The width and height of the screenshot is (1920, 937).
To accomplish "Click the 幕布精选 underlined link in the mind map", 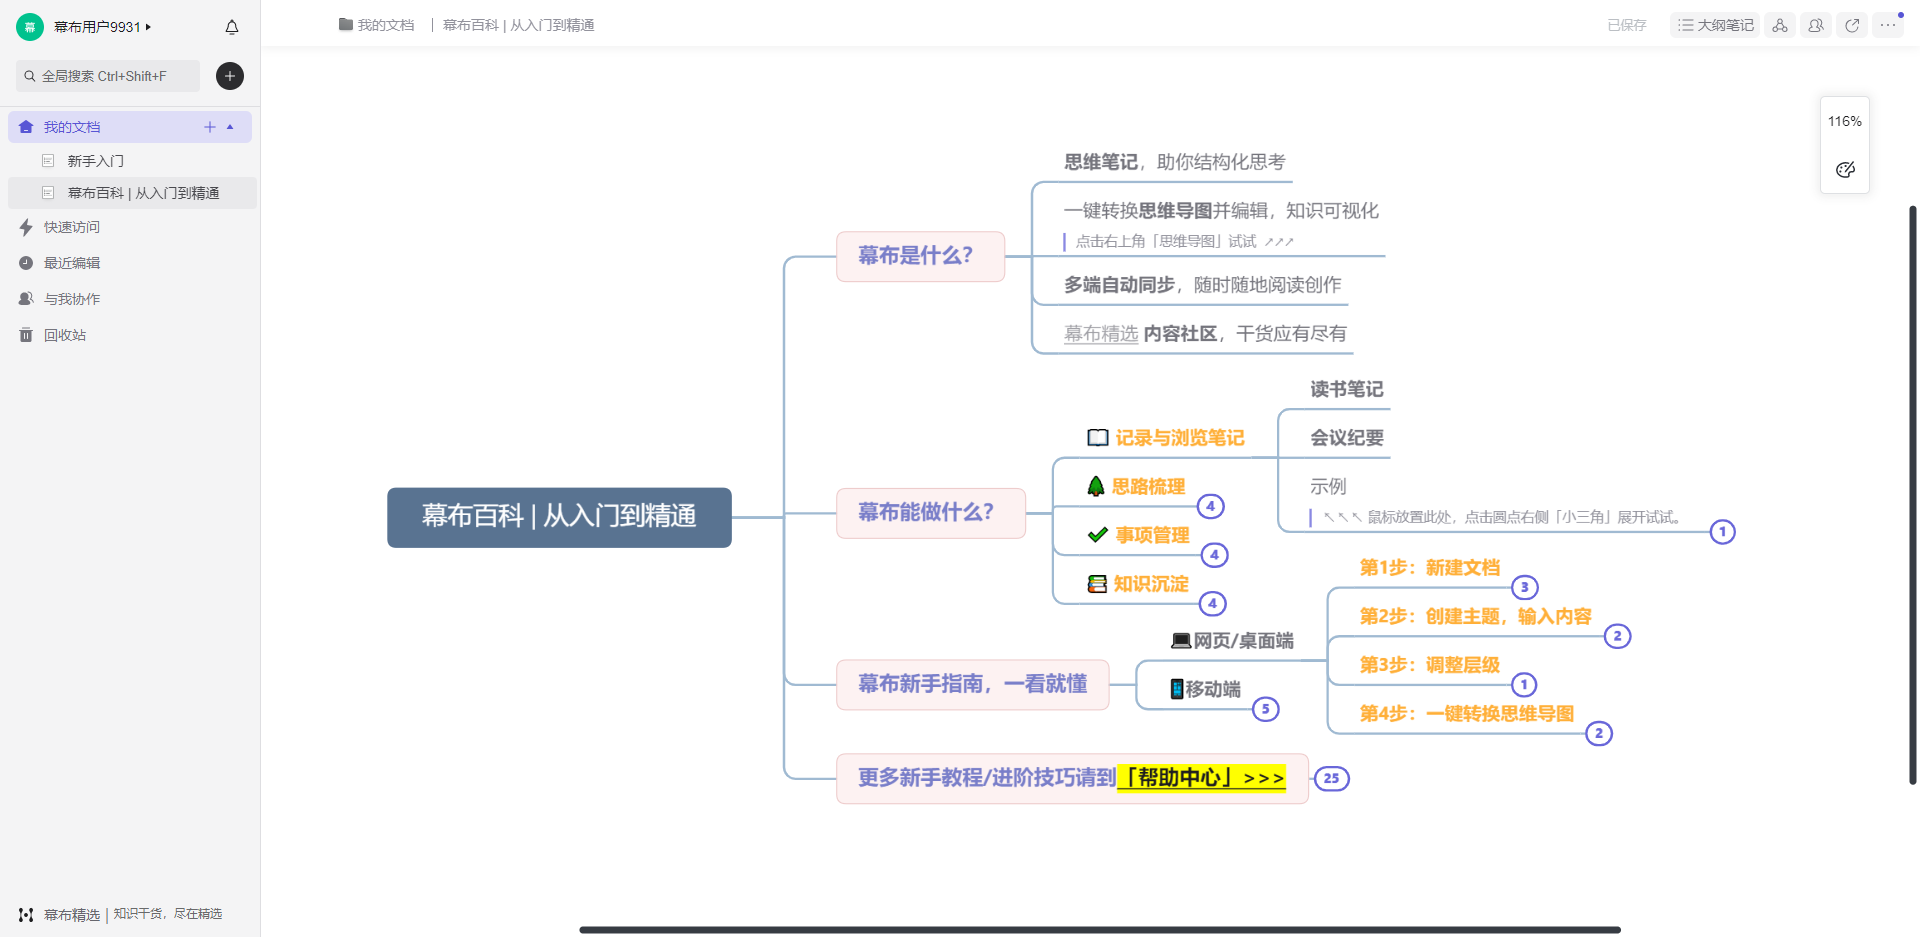I will tap(1101, 334).
